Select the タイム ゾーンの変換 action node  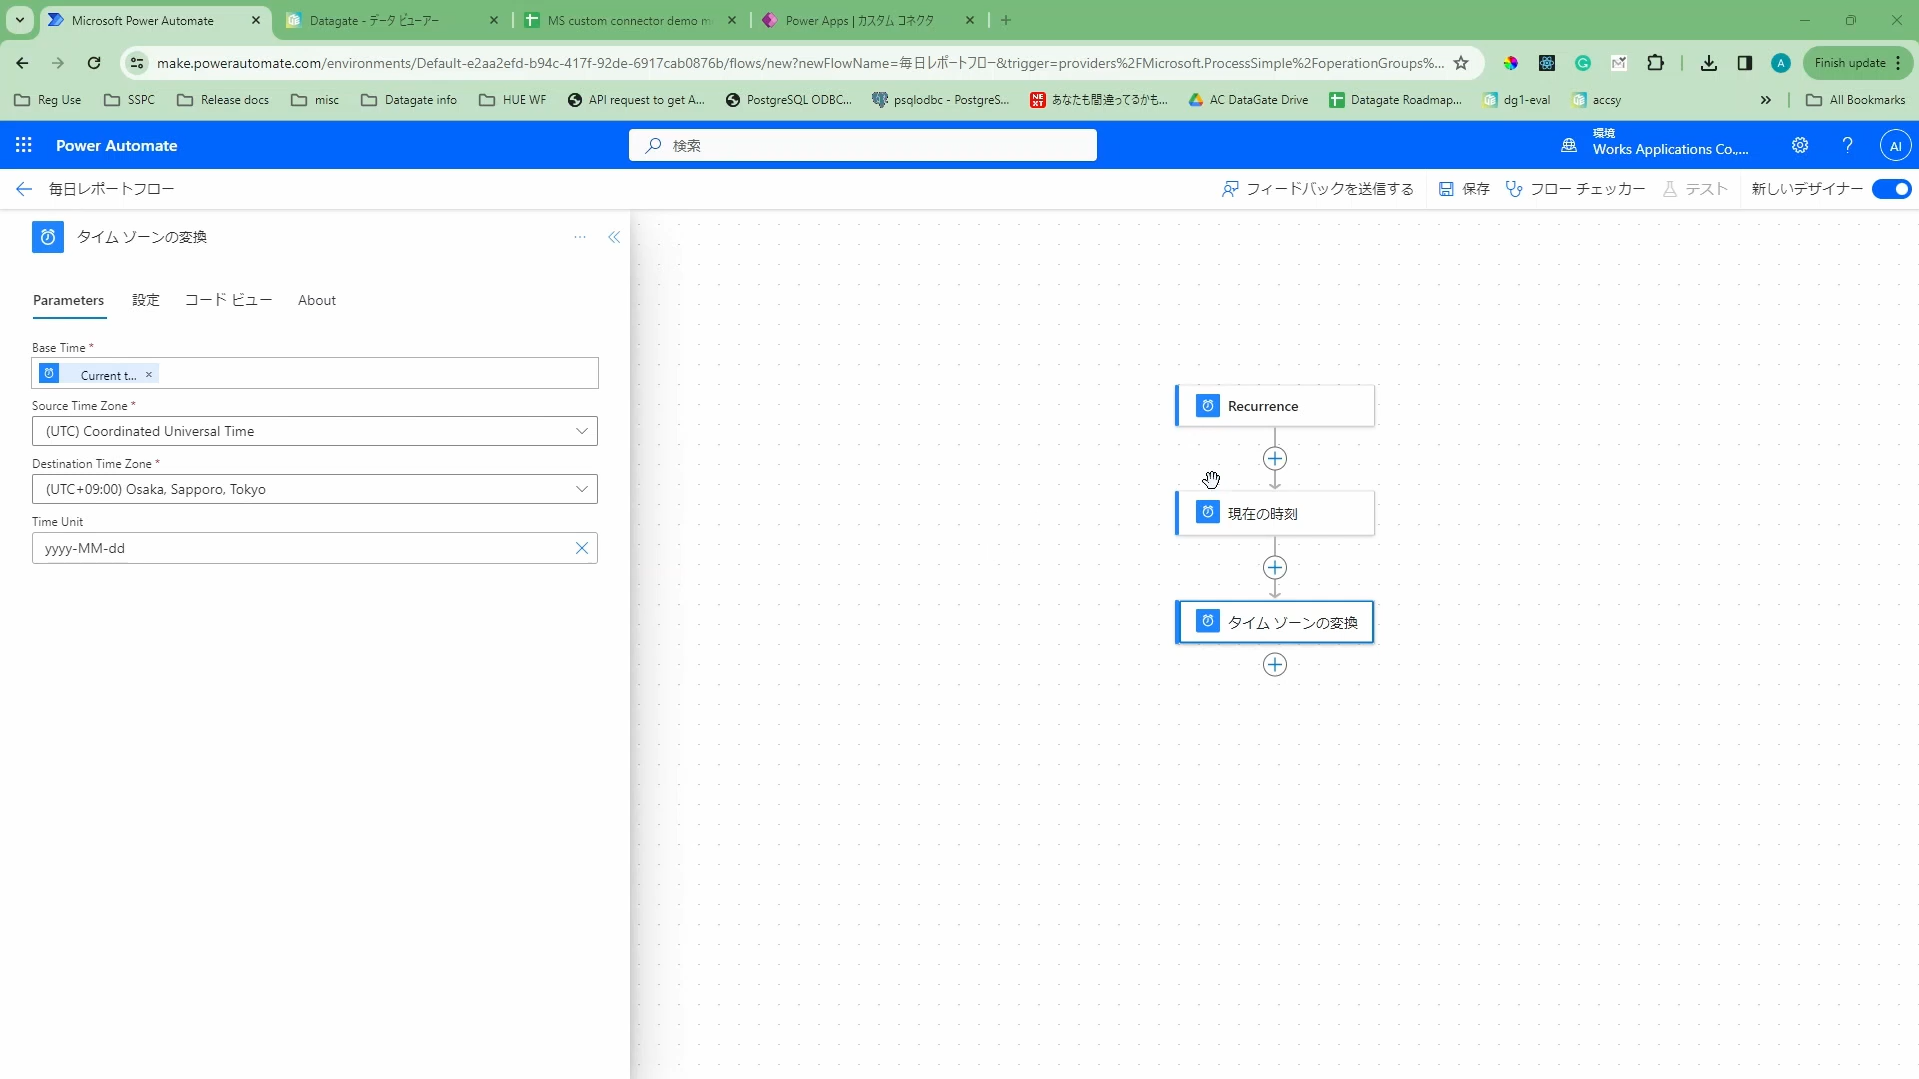pos(1275,622)
